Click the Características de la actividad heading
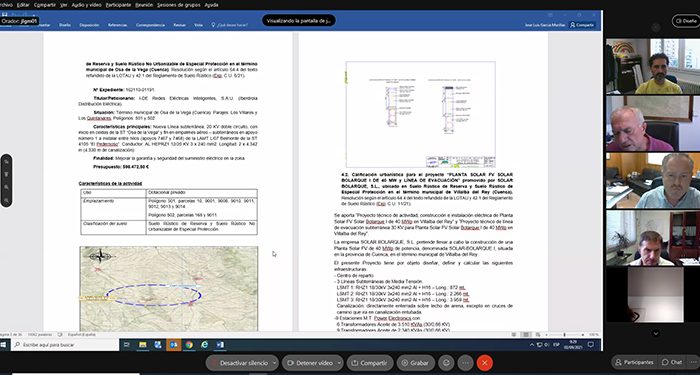 click(x=110, y=183)
